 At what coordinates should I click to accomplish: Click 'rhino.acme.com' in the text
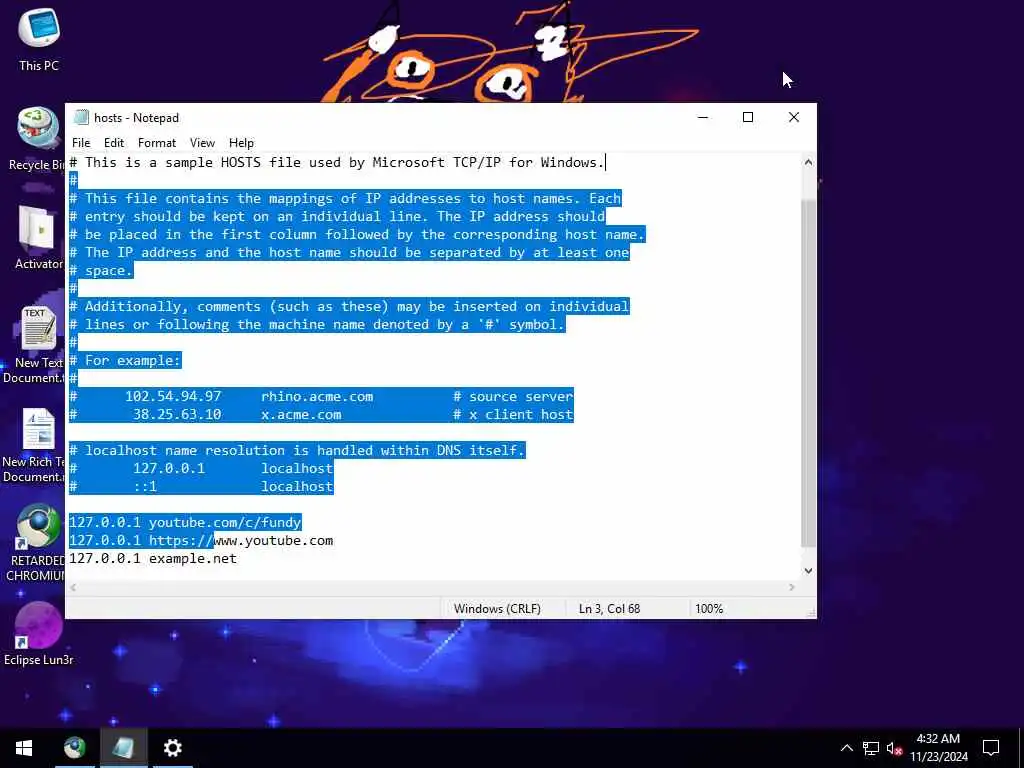[x=317, y=396]
